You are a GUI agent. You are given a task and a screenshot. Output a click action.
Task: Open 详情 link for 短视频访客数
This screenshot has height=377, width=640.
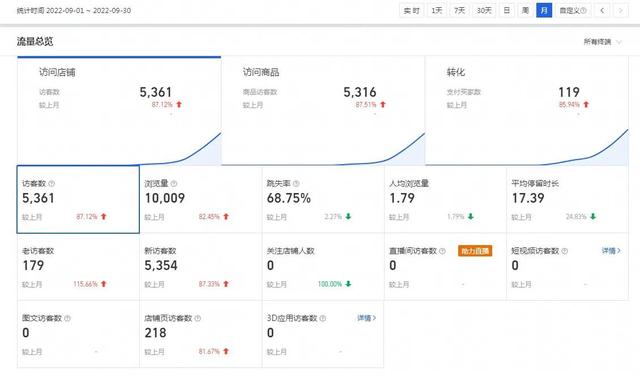pos(611,251)
